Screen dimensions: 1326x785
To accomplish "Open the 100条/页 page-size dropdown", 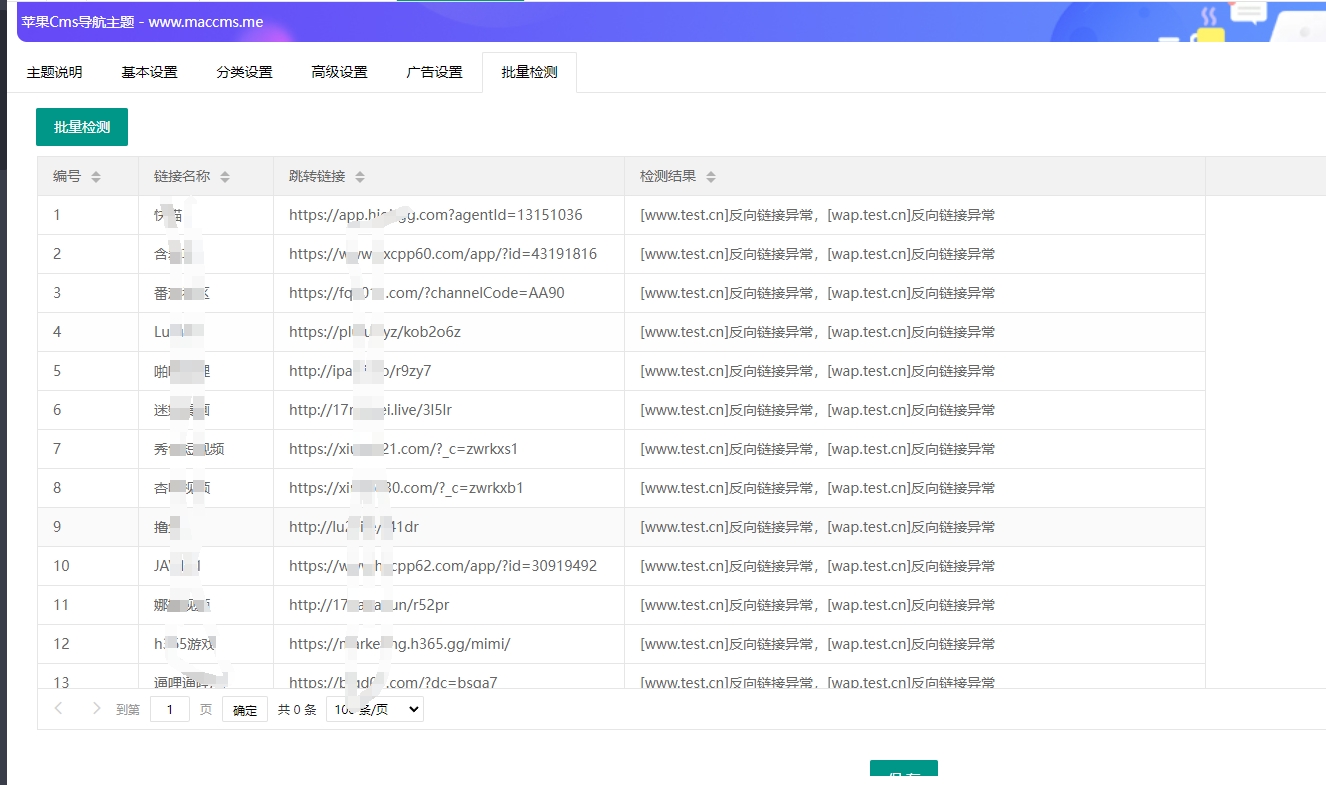I will [x=374, y=708].
